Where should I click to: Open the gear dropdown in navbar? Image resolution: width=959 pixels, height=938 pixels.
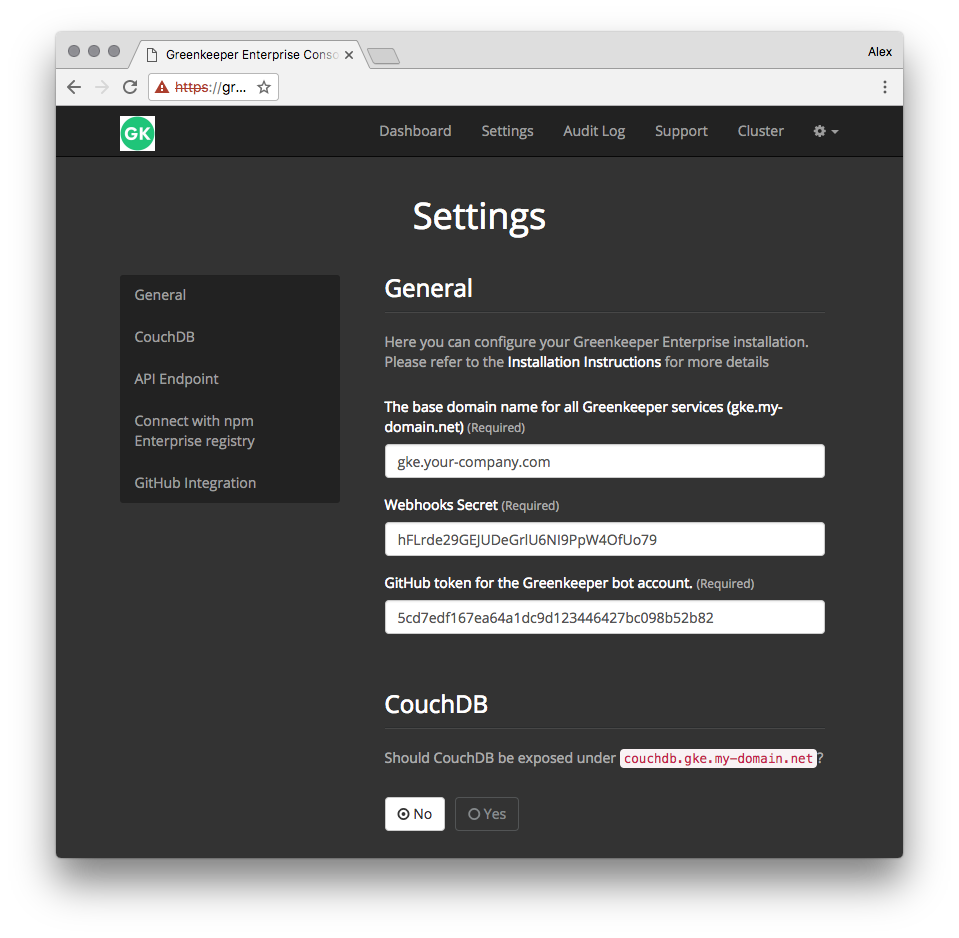pyautogui.click(x=826, y=131)
